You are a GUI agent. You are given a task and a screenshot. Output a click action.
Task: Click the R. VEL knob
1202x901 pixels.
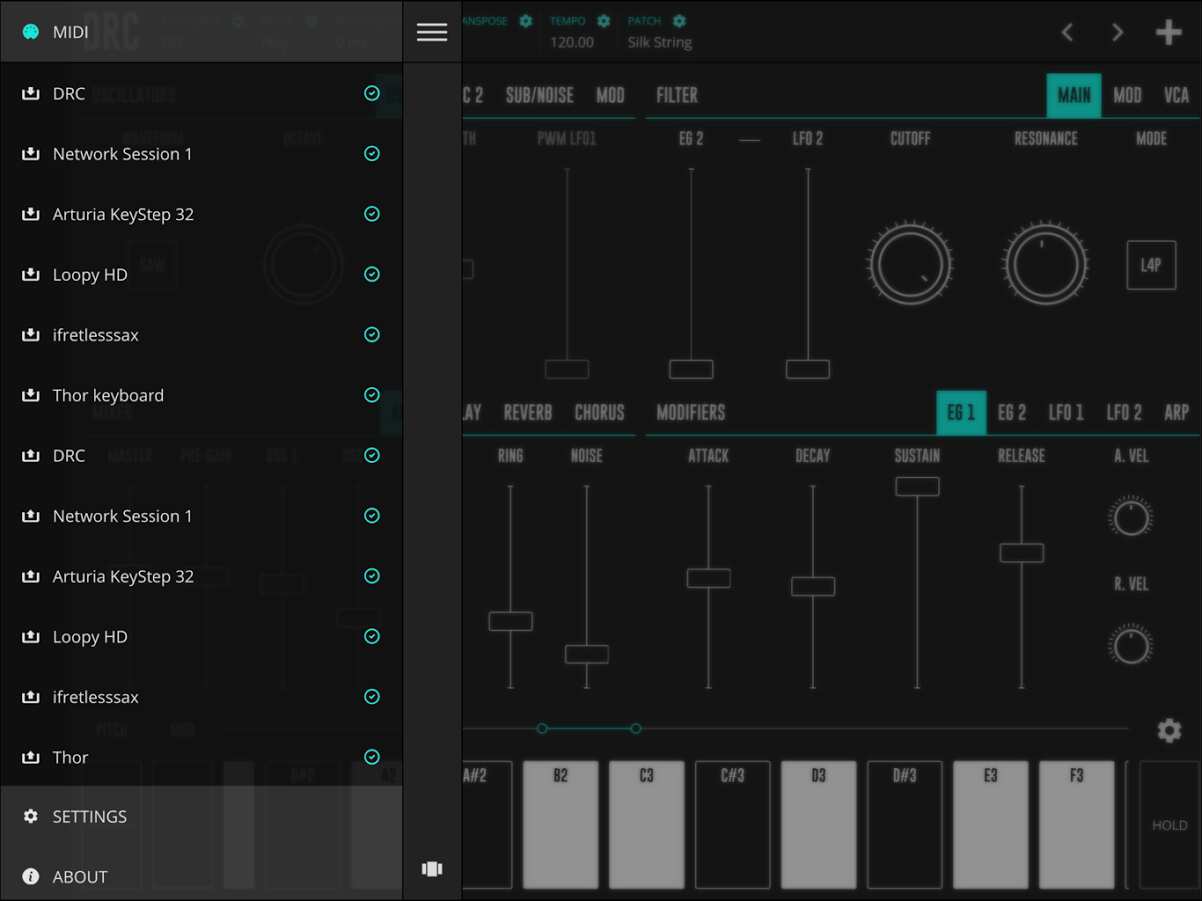point(1131,646)
